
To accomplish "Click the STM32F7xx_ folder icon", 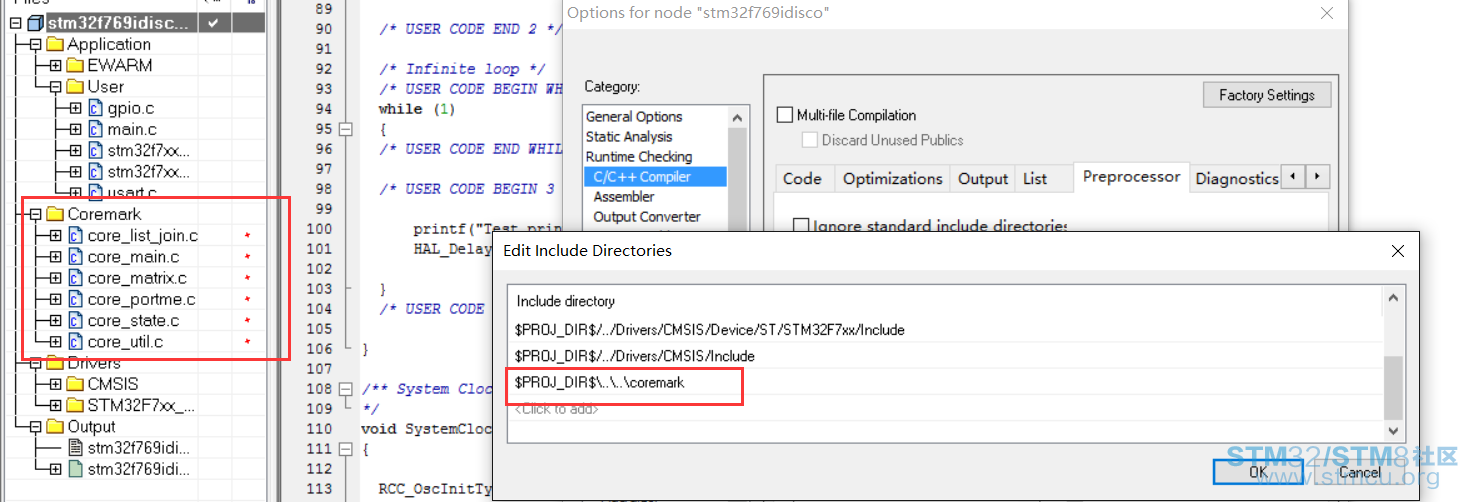I will pyautogui.click(x=75, y=405).
